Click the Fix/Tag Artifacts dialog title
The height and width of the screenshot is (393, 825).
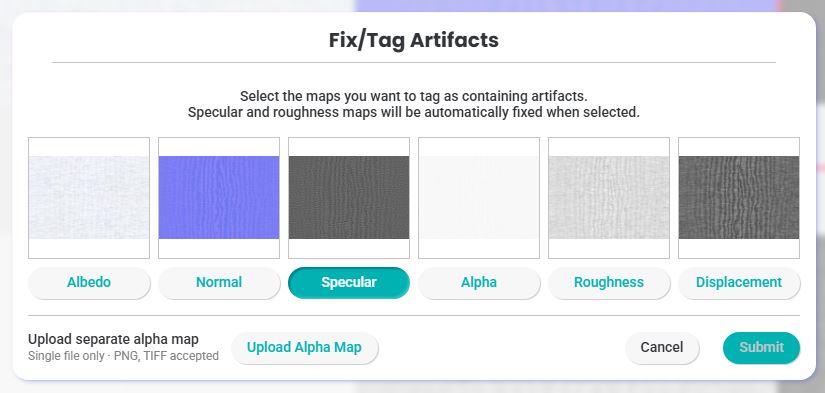(414, 40)
